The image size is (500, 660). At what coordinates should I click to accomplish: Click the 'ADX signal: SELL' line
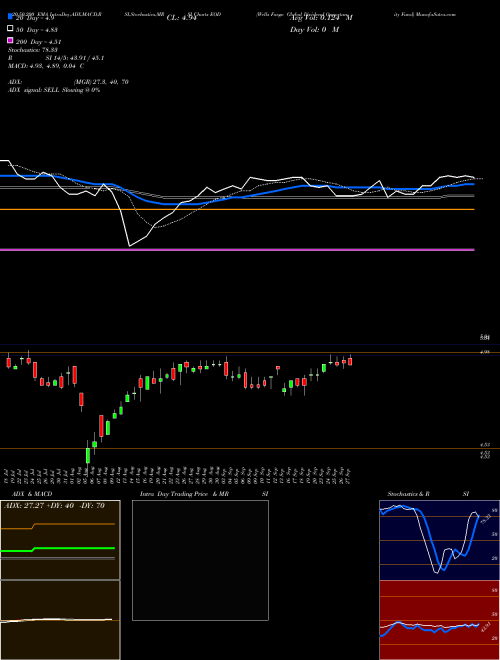54,90
